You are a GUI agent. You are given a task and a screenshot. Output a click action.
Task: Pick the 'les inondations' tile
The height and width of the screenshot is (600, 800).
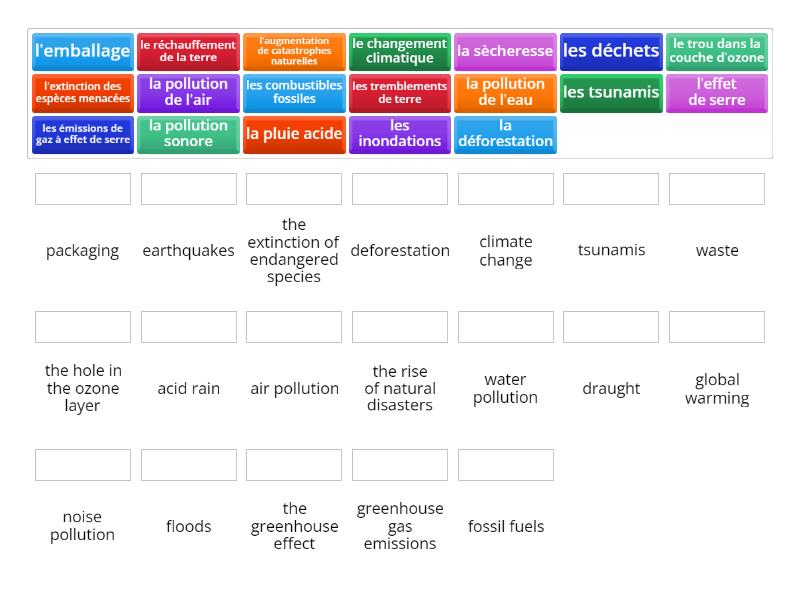coord(400,134)
